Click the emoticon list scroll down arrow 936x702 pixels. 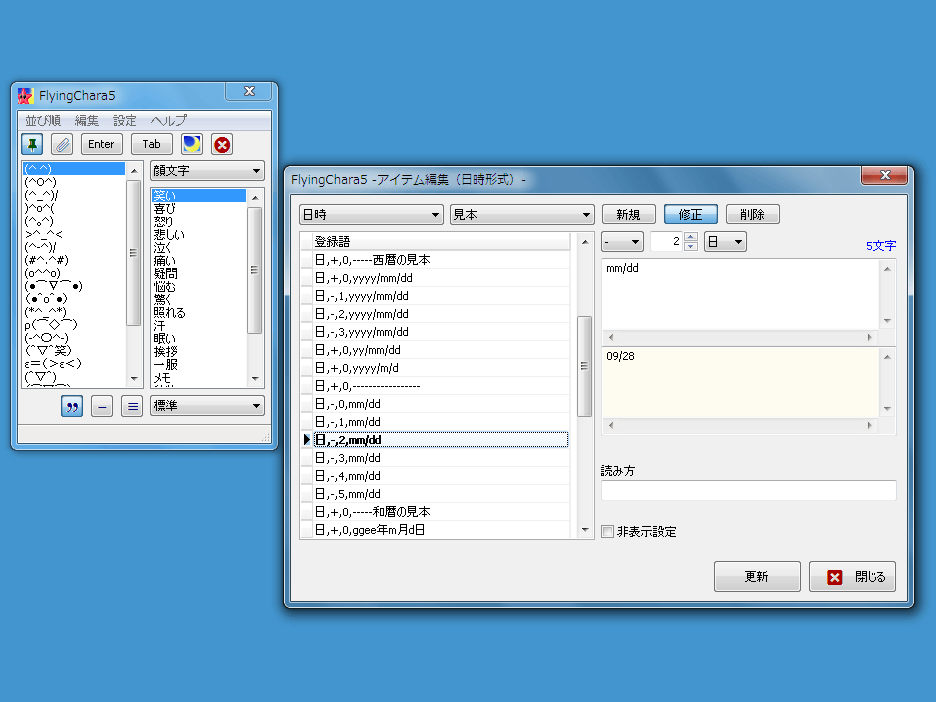point(134,379)
